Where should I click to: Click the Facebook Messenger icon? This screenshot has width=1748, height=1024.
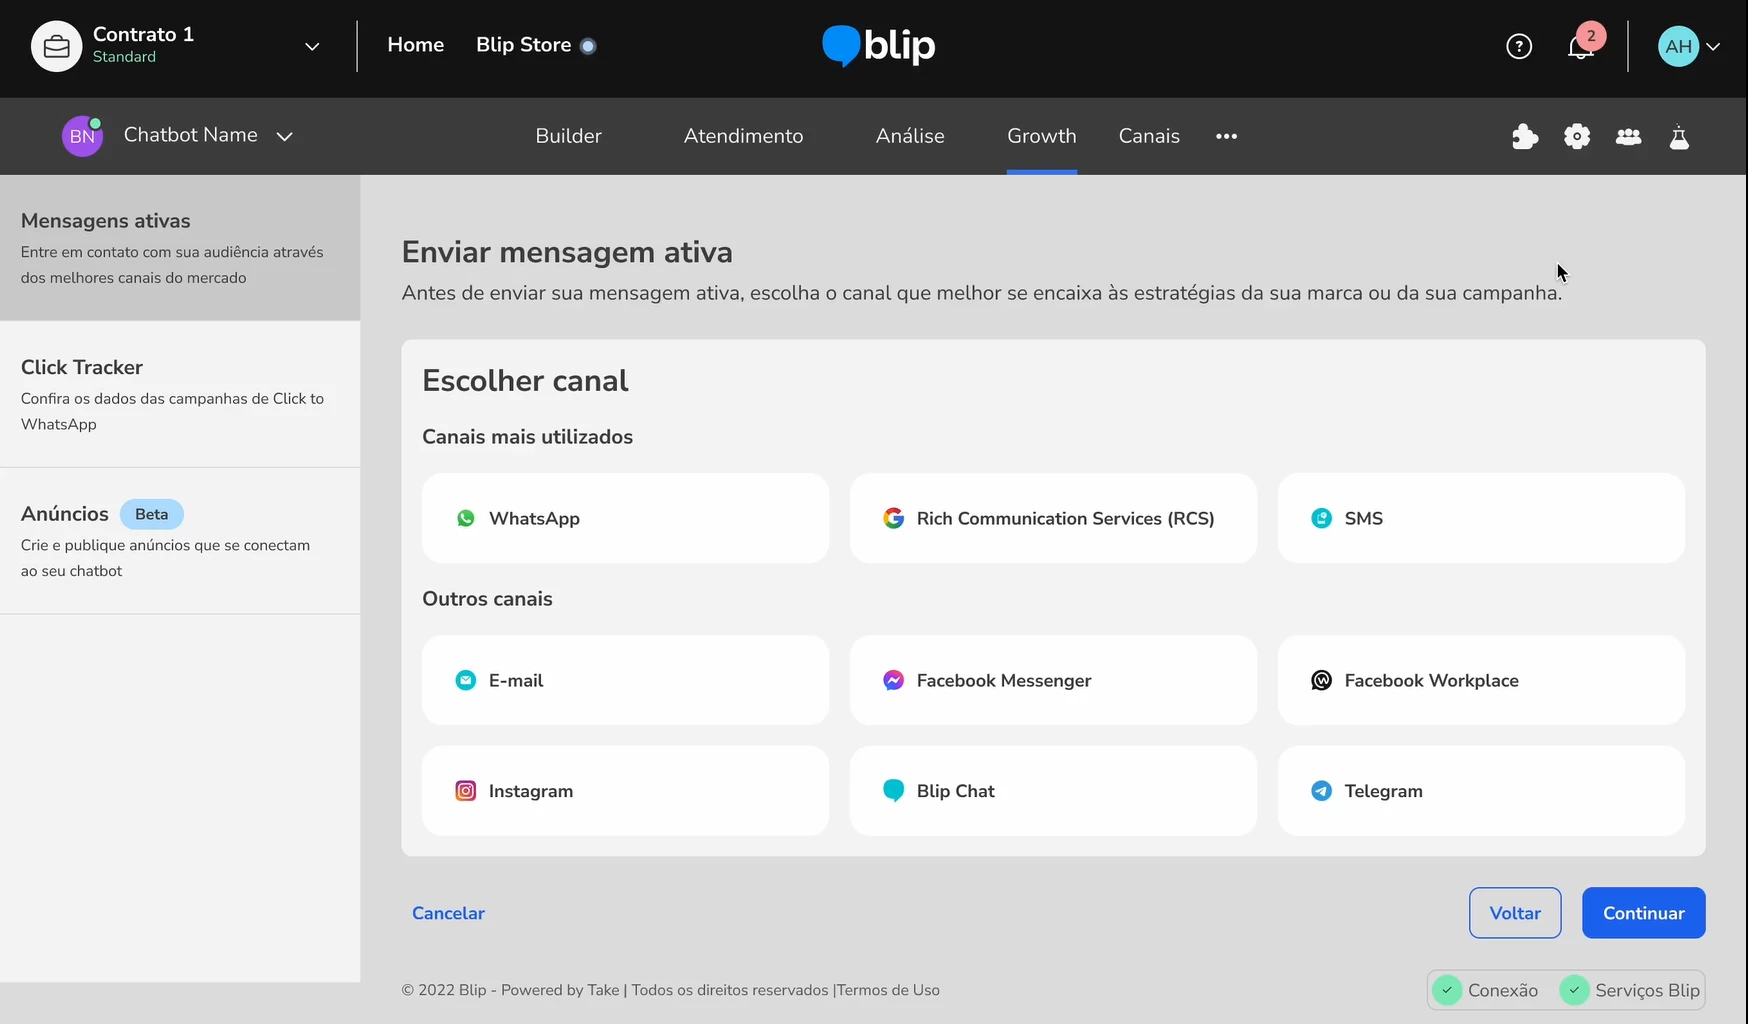894,680
